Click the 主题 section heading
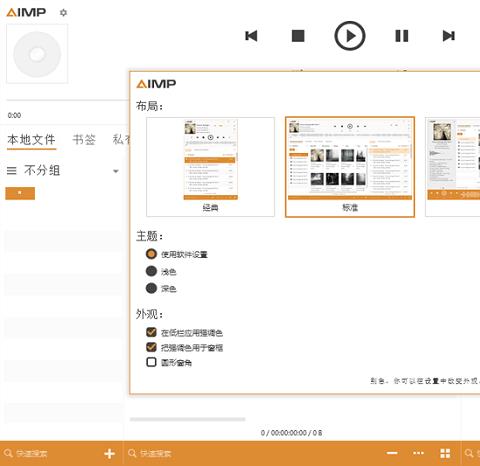 pyautogui.click(x=149, y=236)
